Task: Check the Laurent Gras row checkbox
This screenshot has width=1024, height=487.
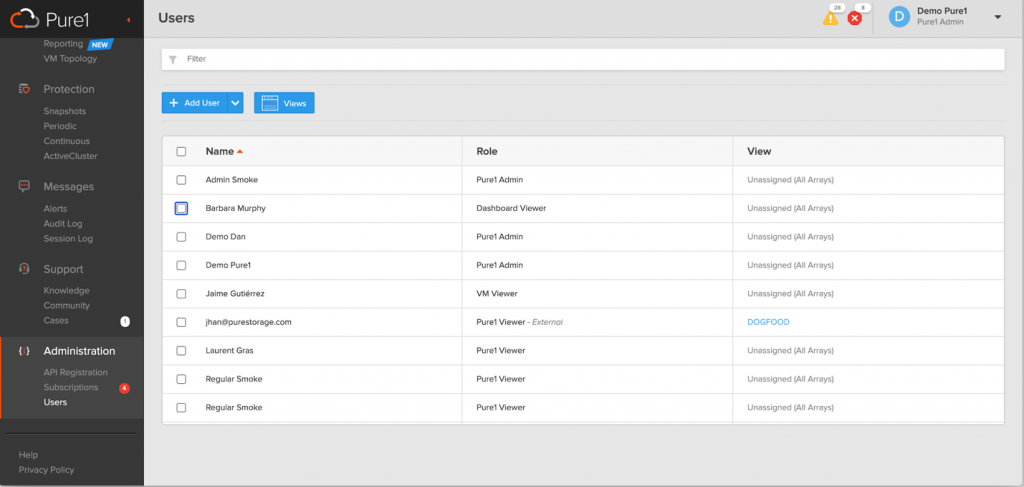Action: [181, 351]
